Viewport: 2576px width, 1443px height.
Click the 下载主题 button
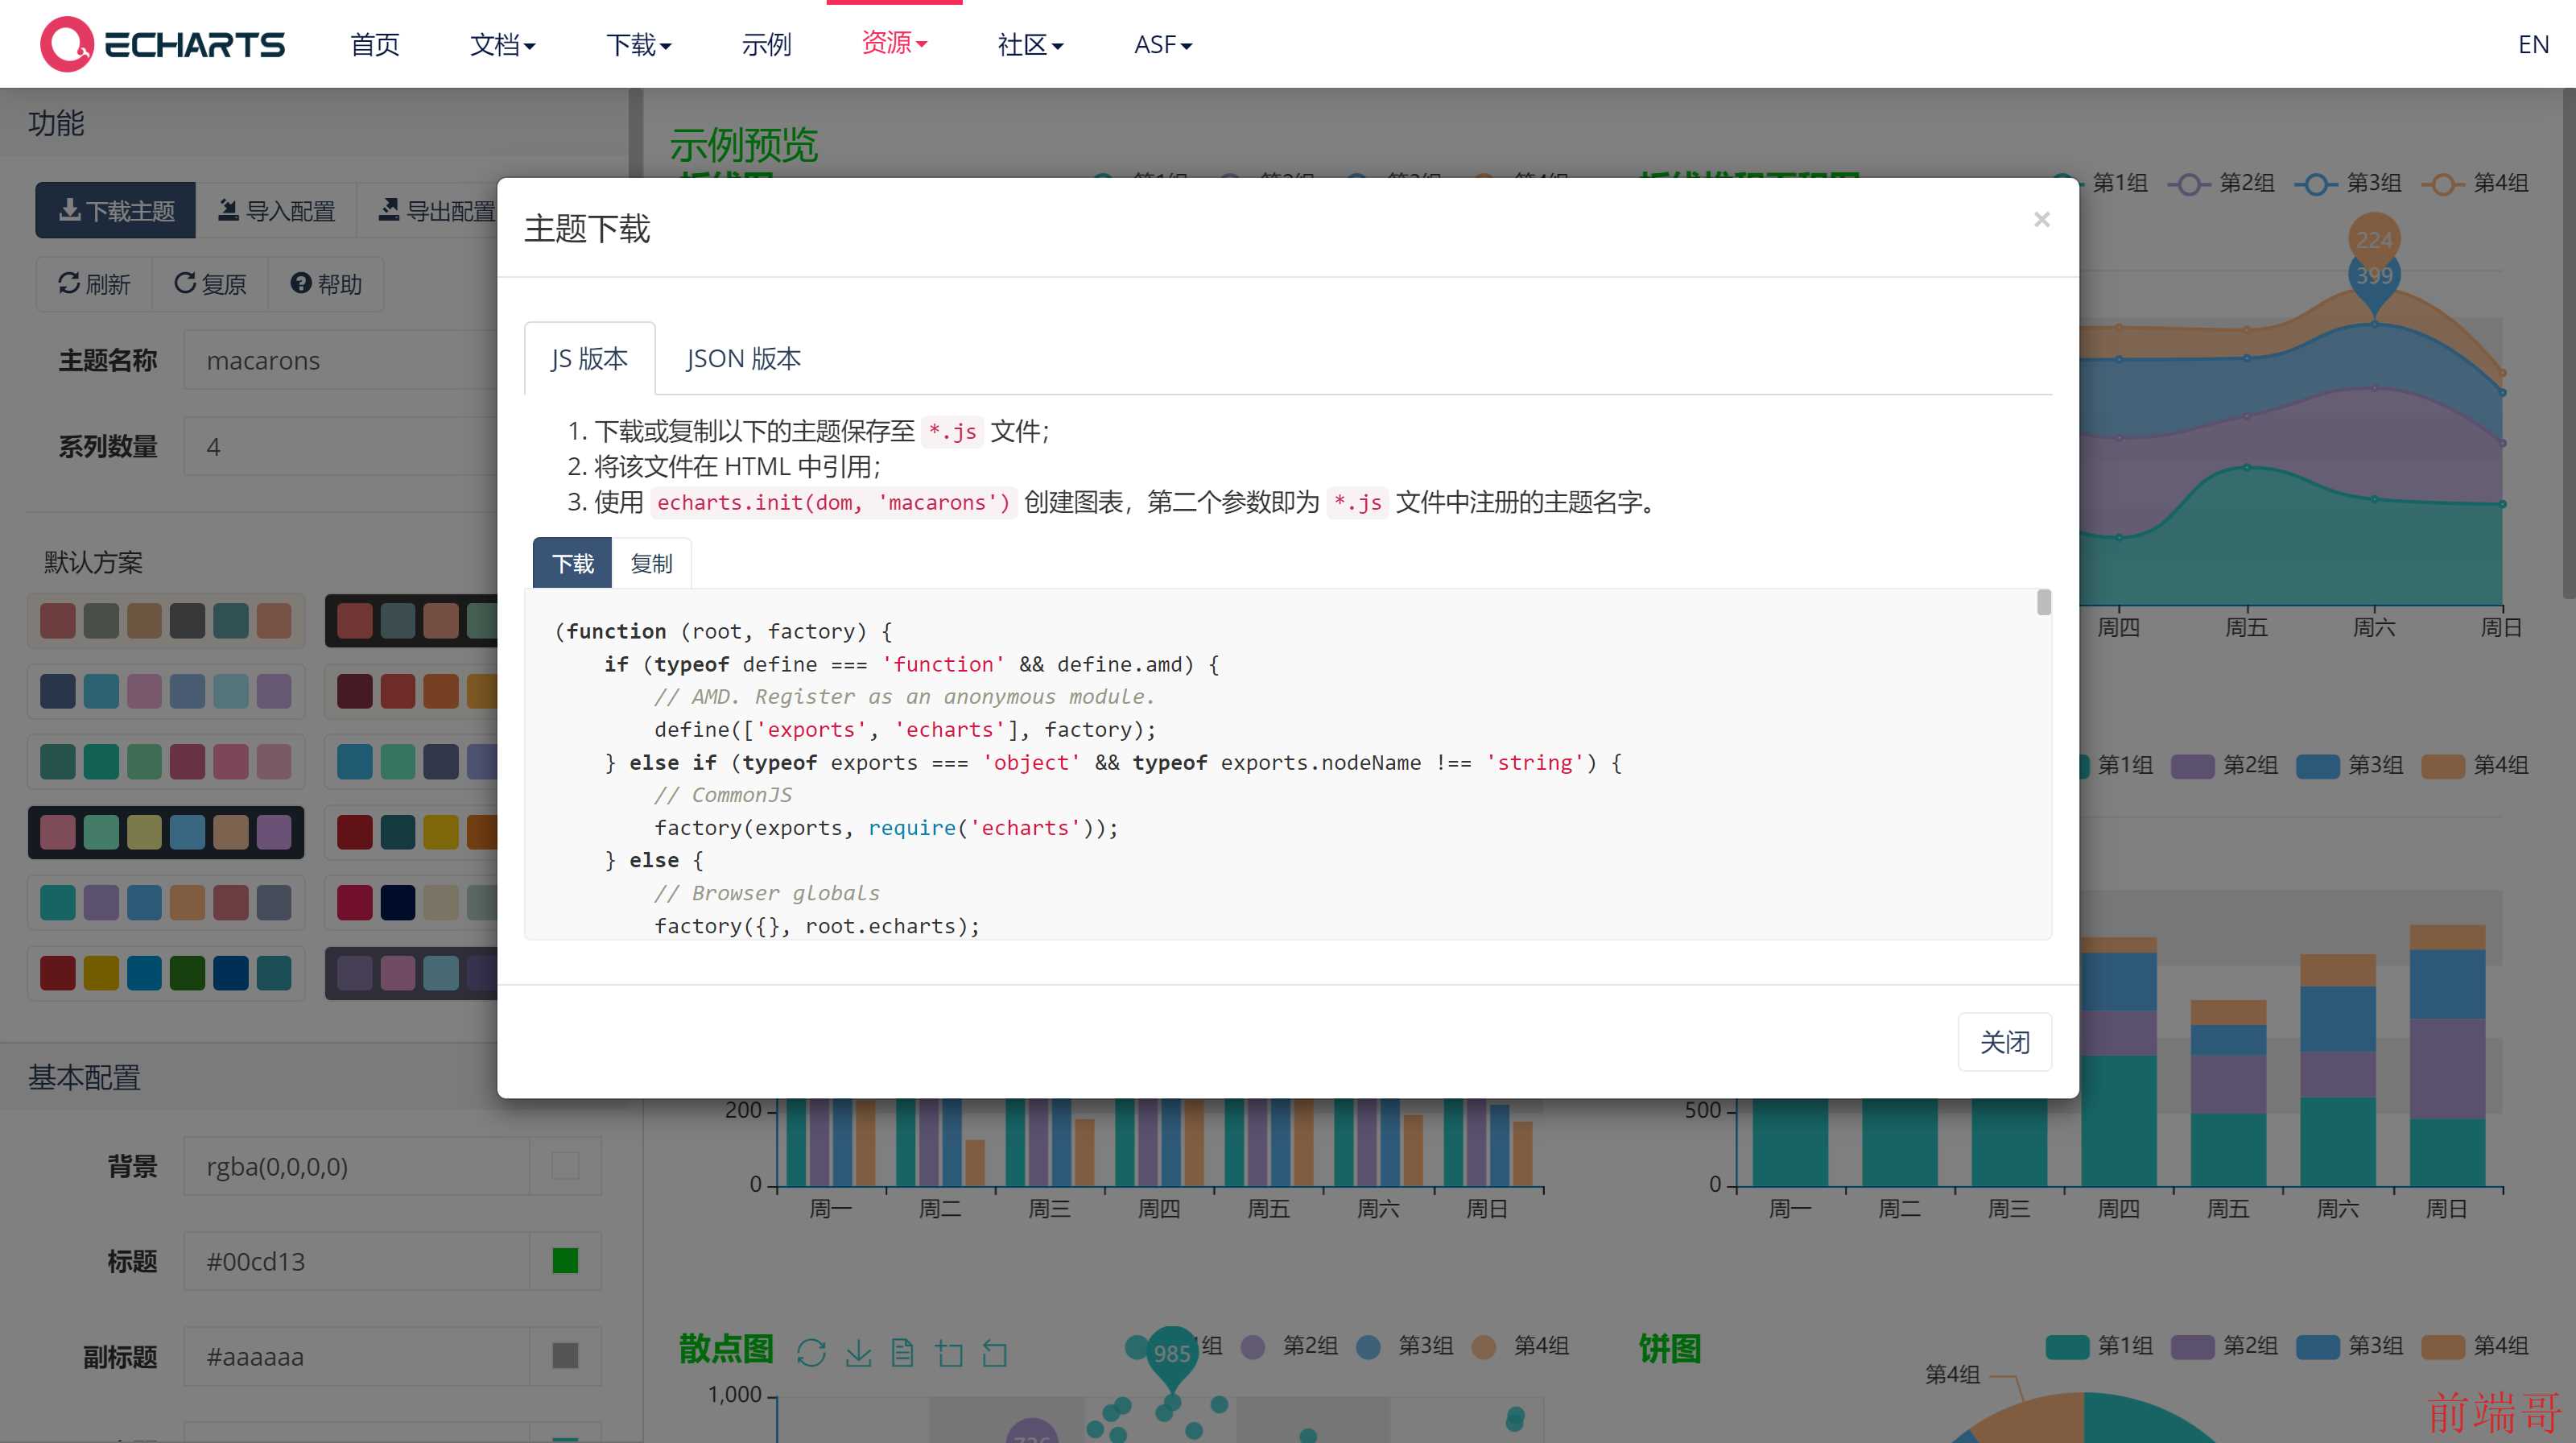click(x=116, y=210)
